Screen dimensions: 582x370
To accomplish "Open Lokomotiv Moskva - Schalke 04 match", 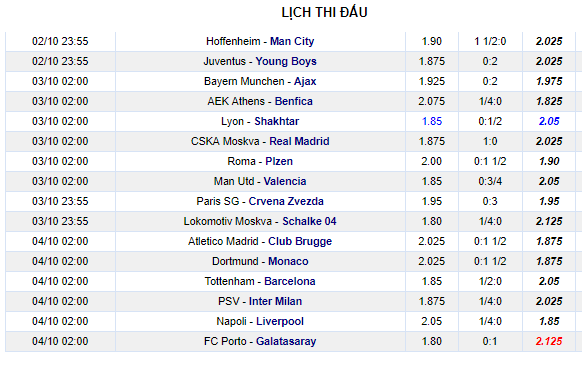I will tap(260, 222).
